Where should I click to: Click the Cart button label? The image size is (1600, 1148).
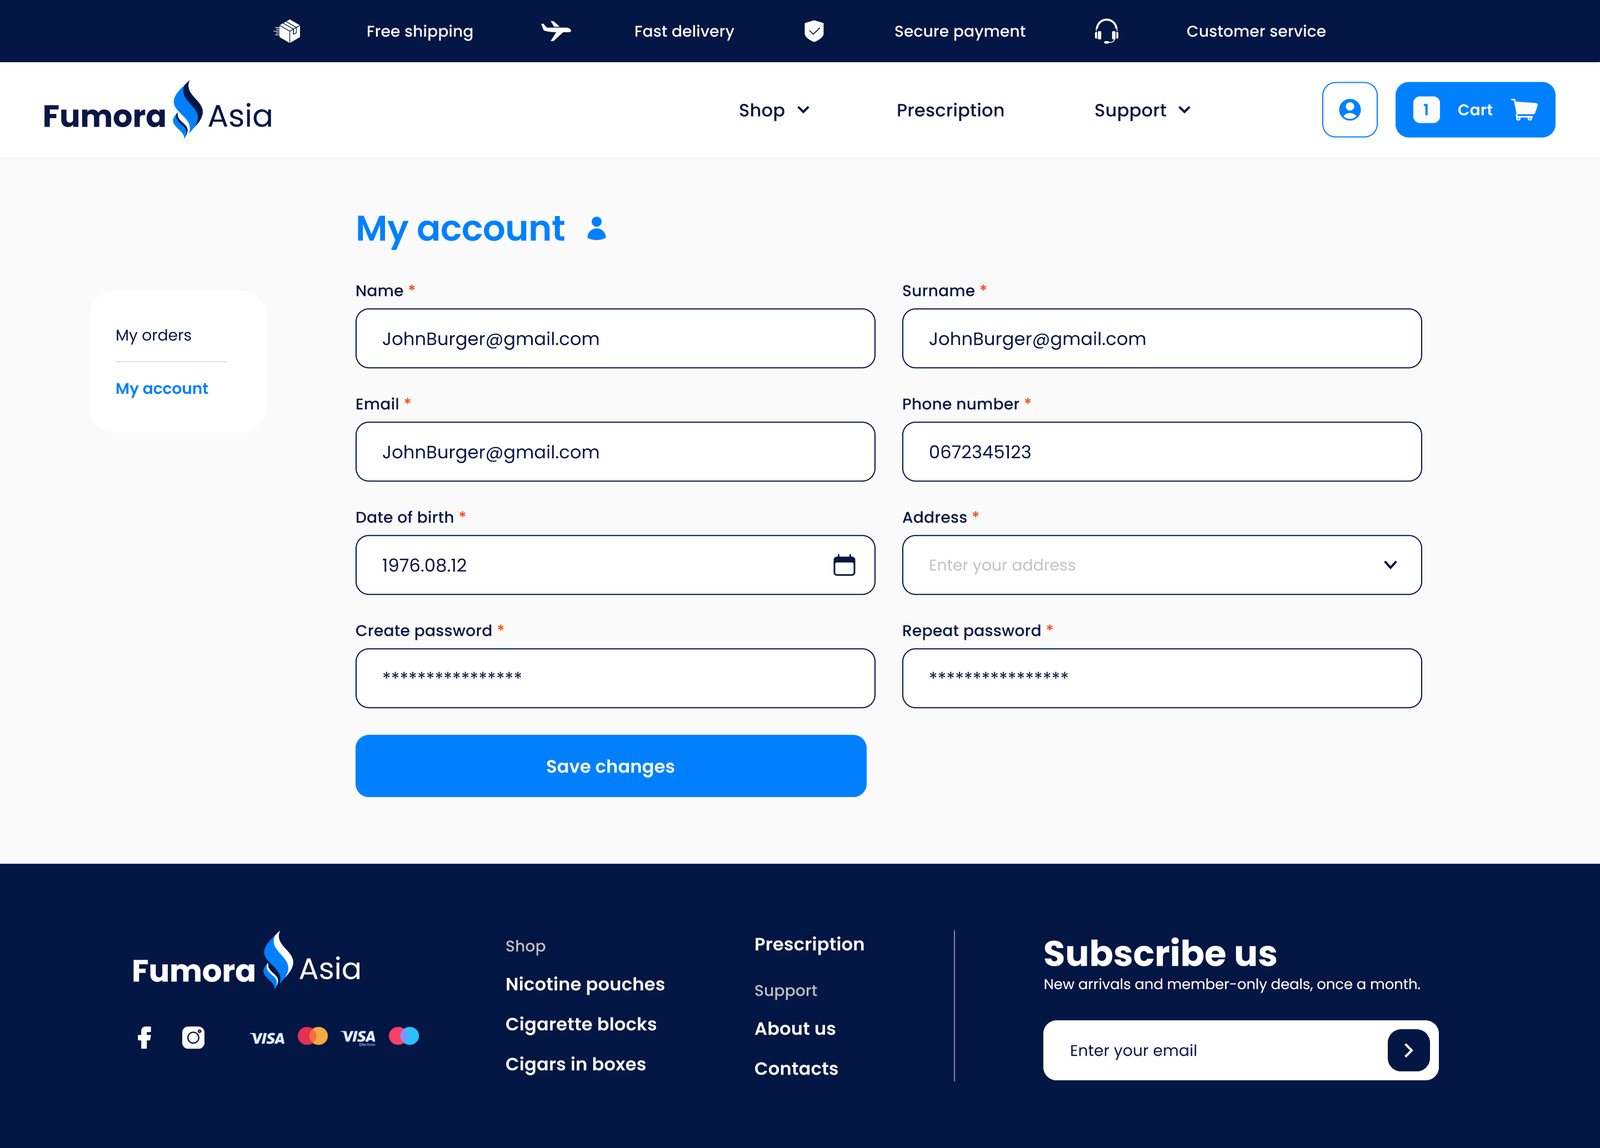(x=1475, y=110)
